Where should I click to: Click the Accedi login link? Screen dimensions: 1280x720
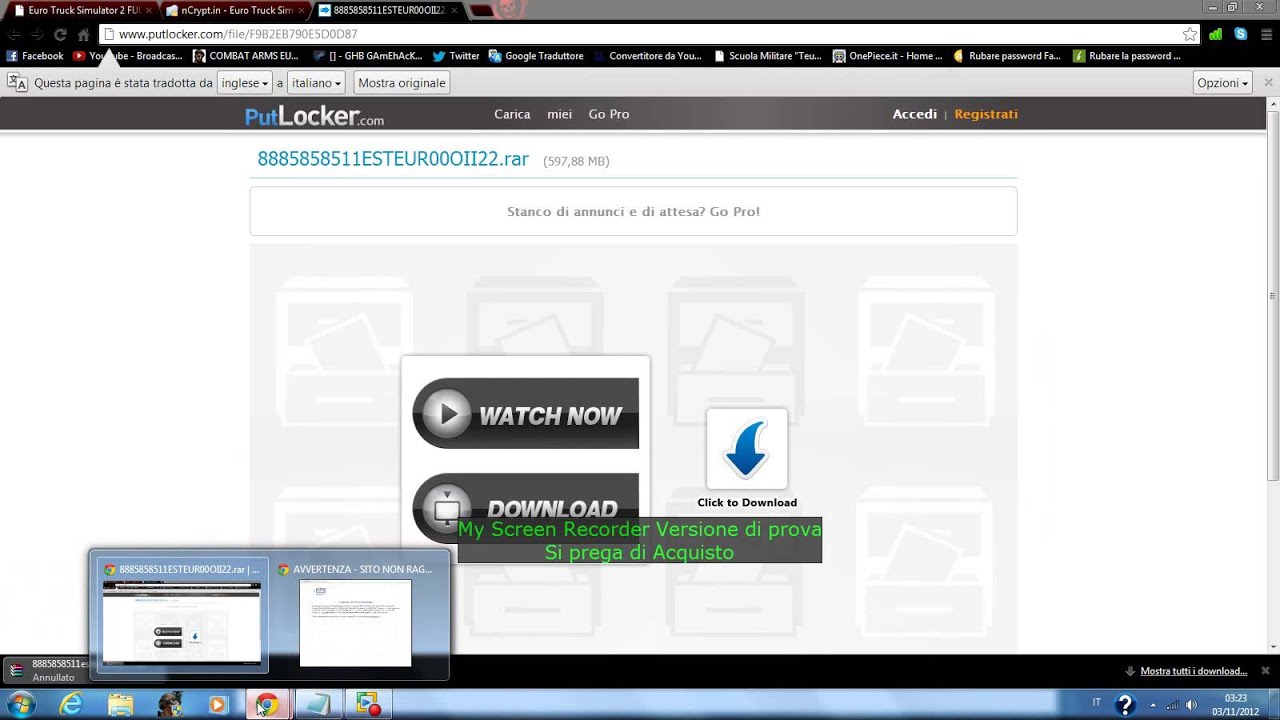[915, 114]
